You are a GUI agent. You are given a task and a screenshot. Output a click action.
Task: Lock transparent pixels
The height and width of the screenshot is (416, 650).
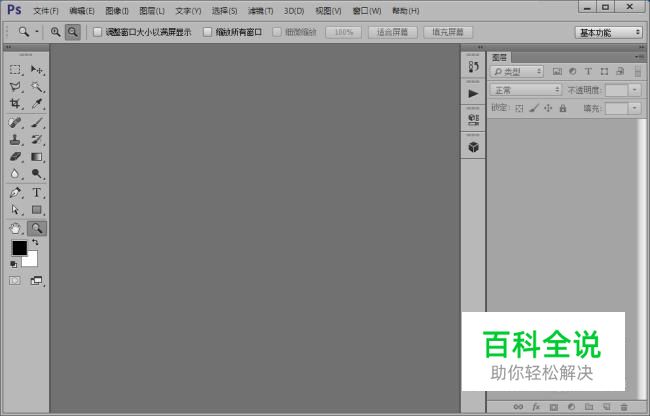point(519,109)
